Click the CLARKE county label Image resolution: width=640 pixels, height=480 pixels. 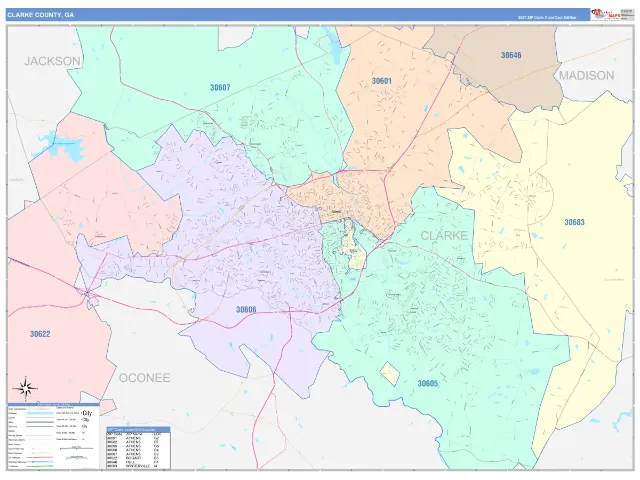coord(444,236)
